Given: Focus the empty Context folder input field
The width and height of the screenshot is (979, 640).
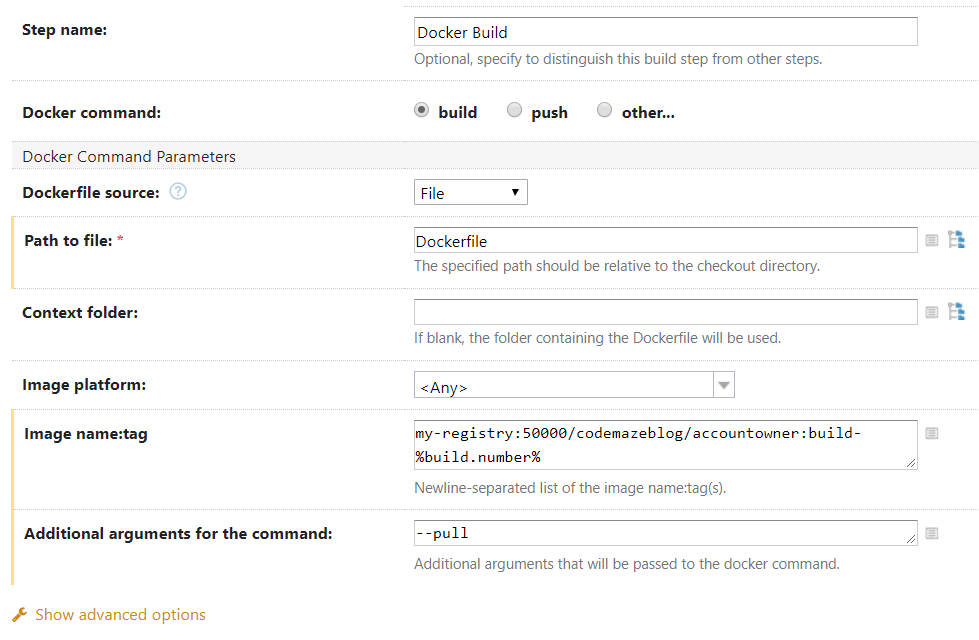Looking at the screenshot, I should pos(665,312).
